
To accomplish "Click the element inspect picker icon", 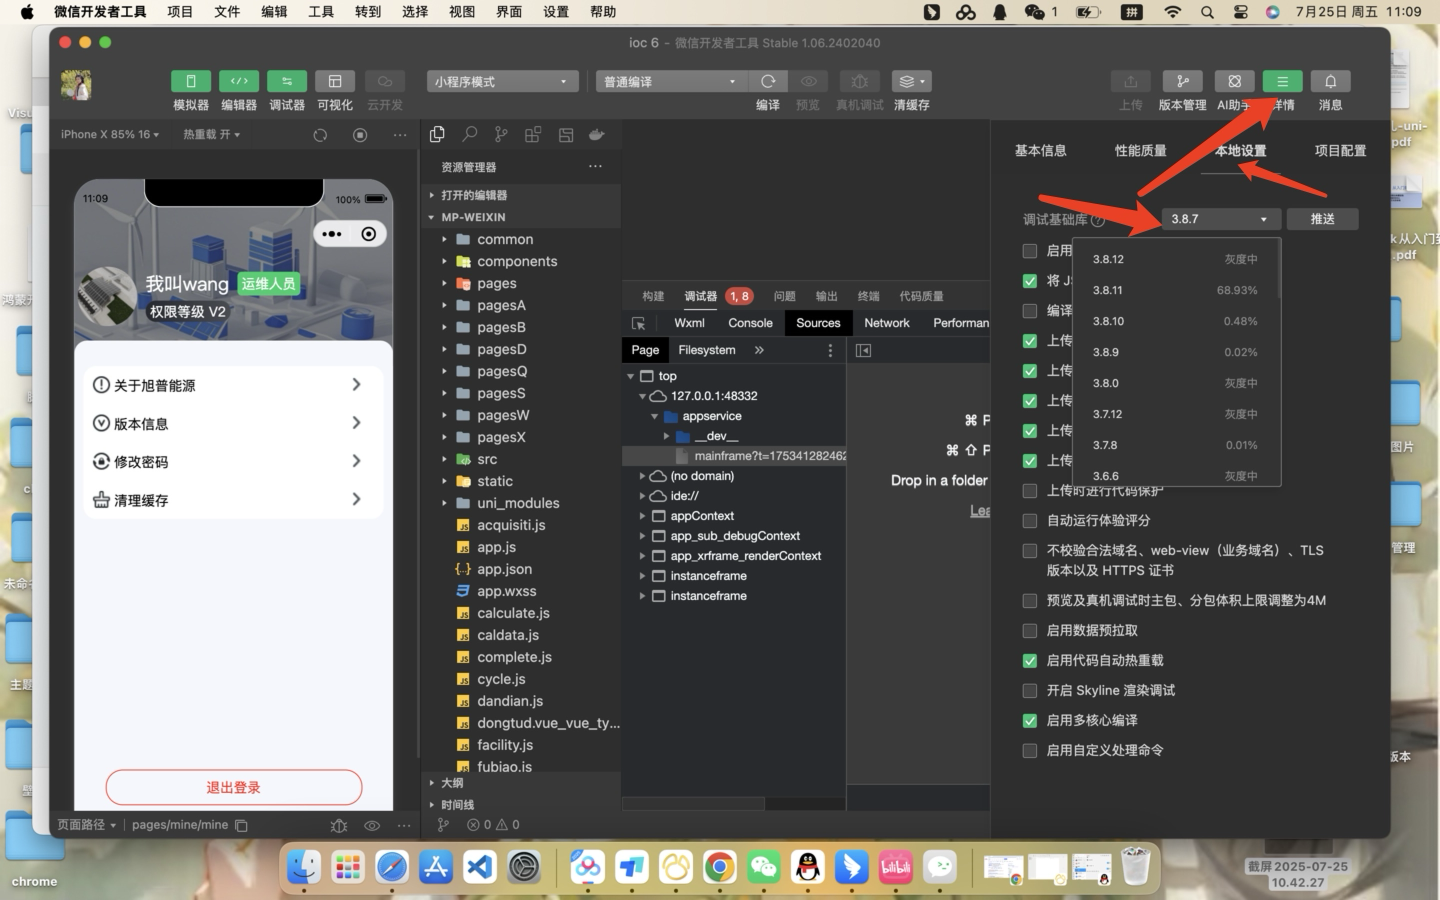I will click(x=638, y=323).
